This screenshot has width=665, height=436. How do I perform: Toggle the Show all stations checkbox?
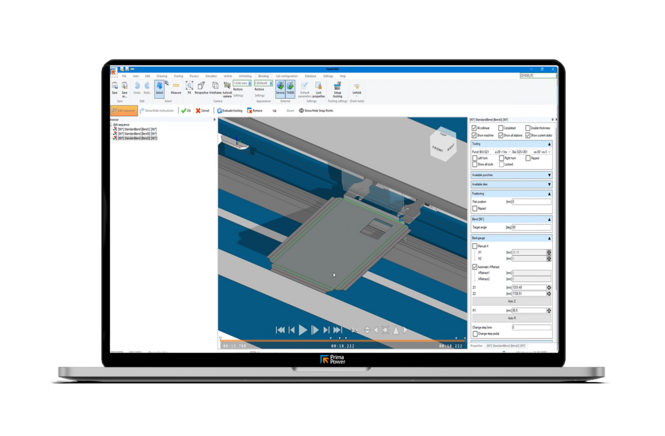[501, 135]
